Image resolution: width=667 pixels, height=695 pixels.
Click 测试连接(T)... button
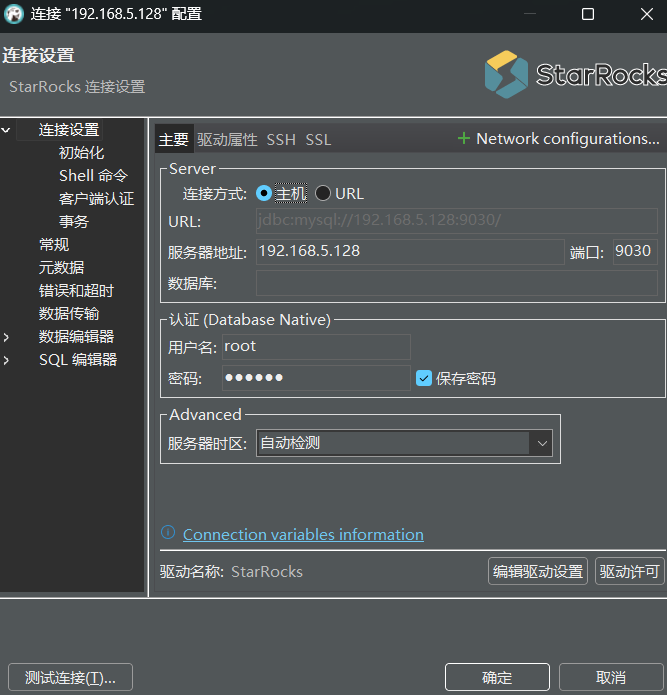click(70, 677)
